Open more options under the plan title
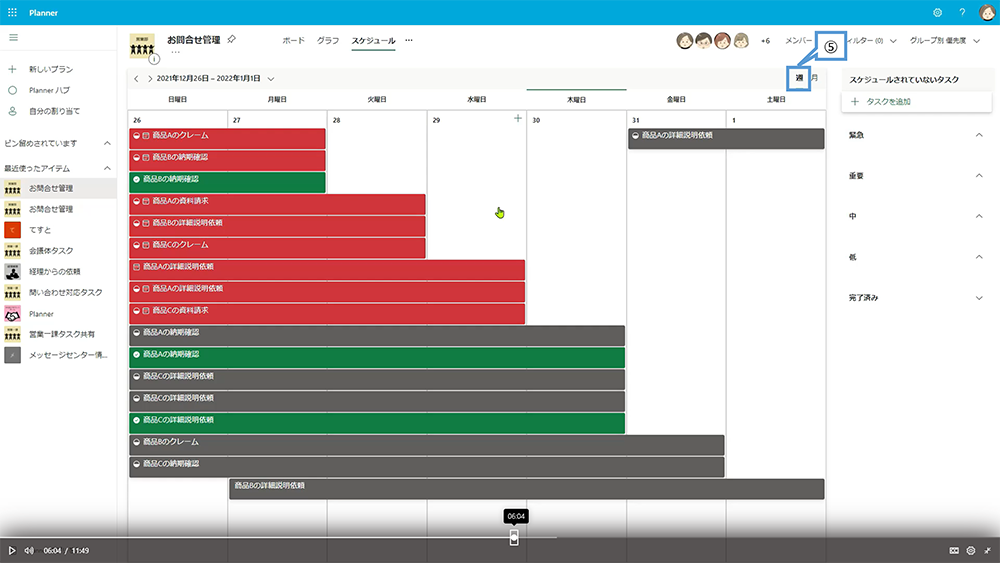The image size is (1000, 563). [x=175, y=52]
